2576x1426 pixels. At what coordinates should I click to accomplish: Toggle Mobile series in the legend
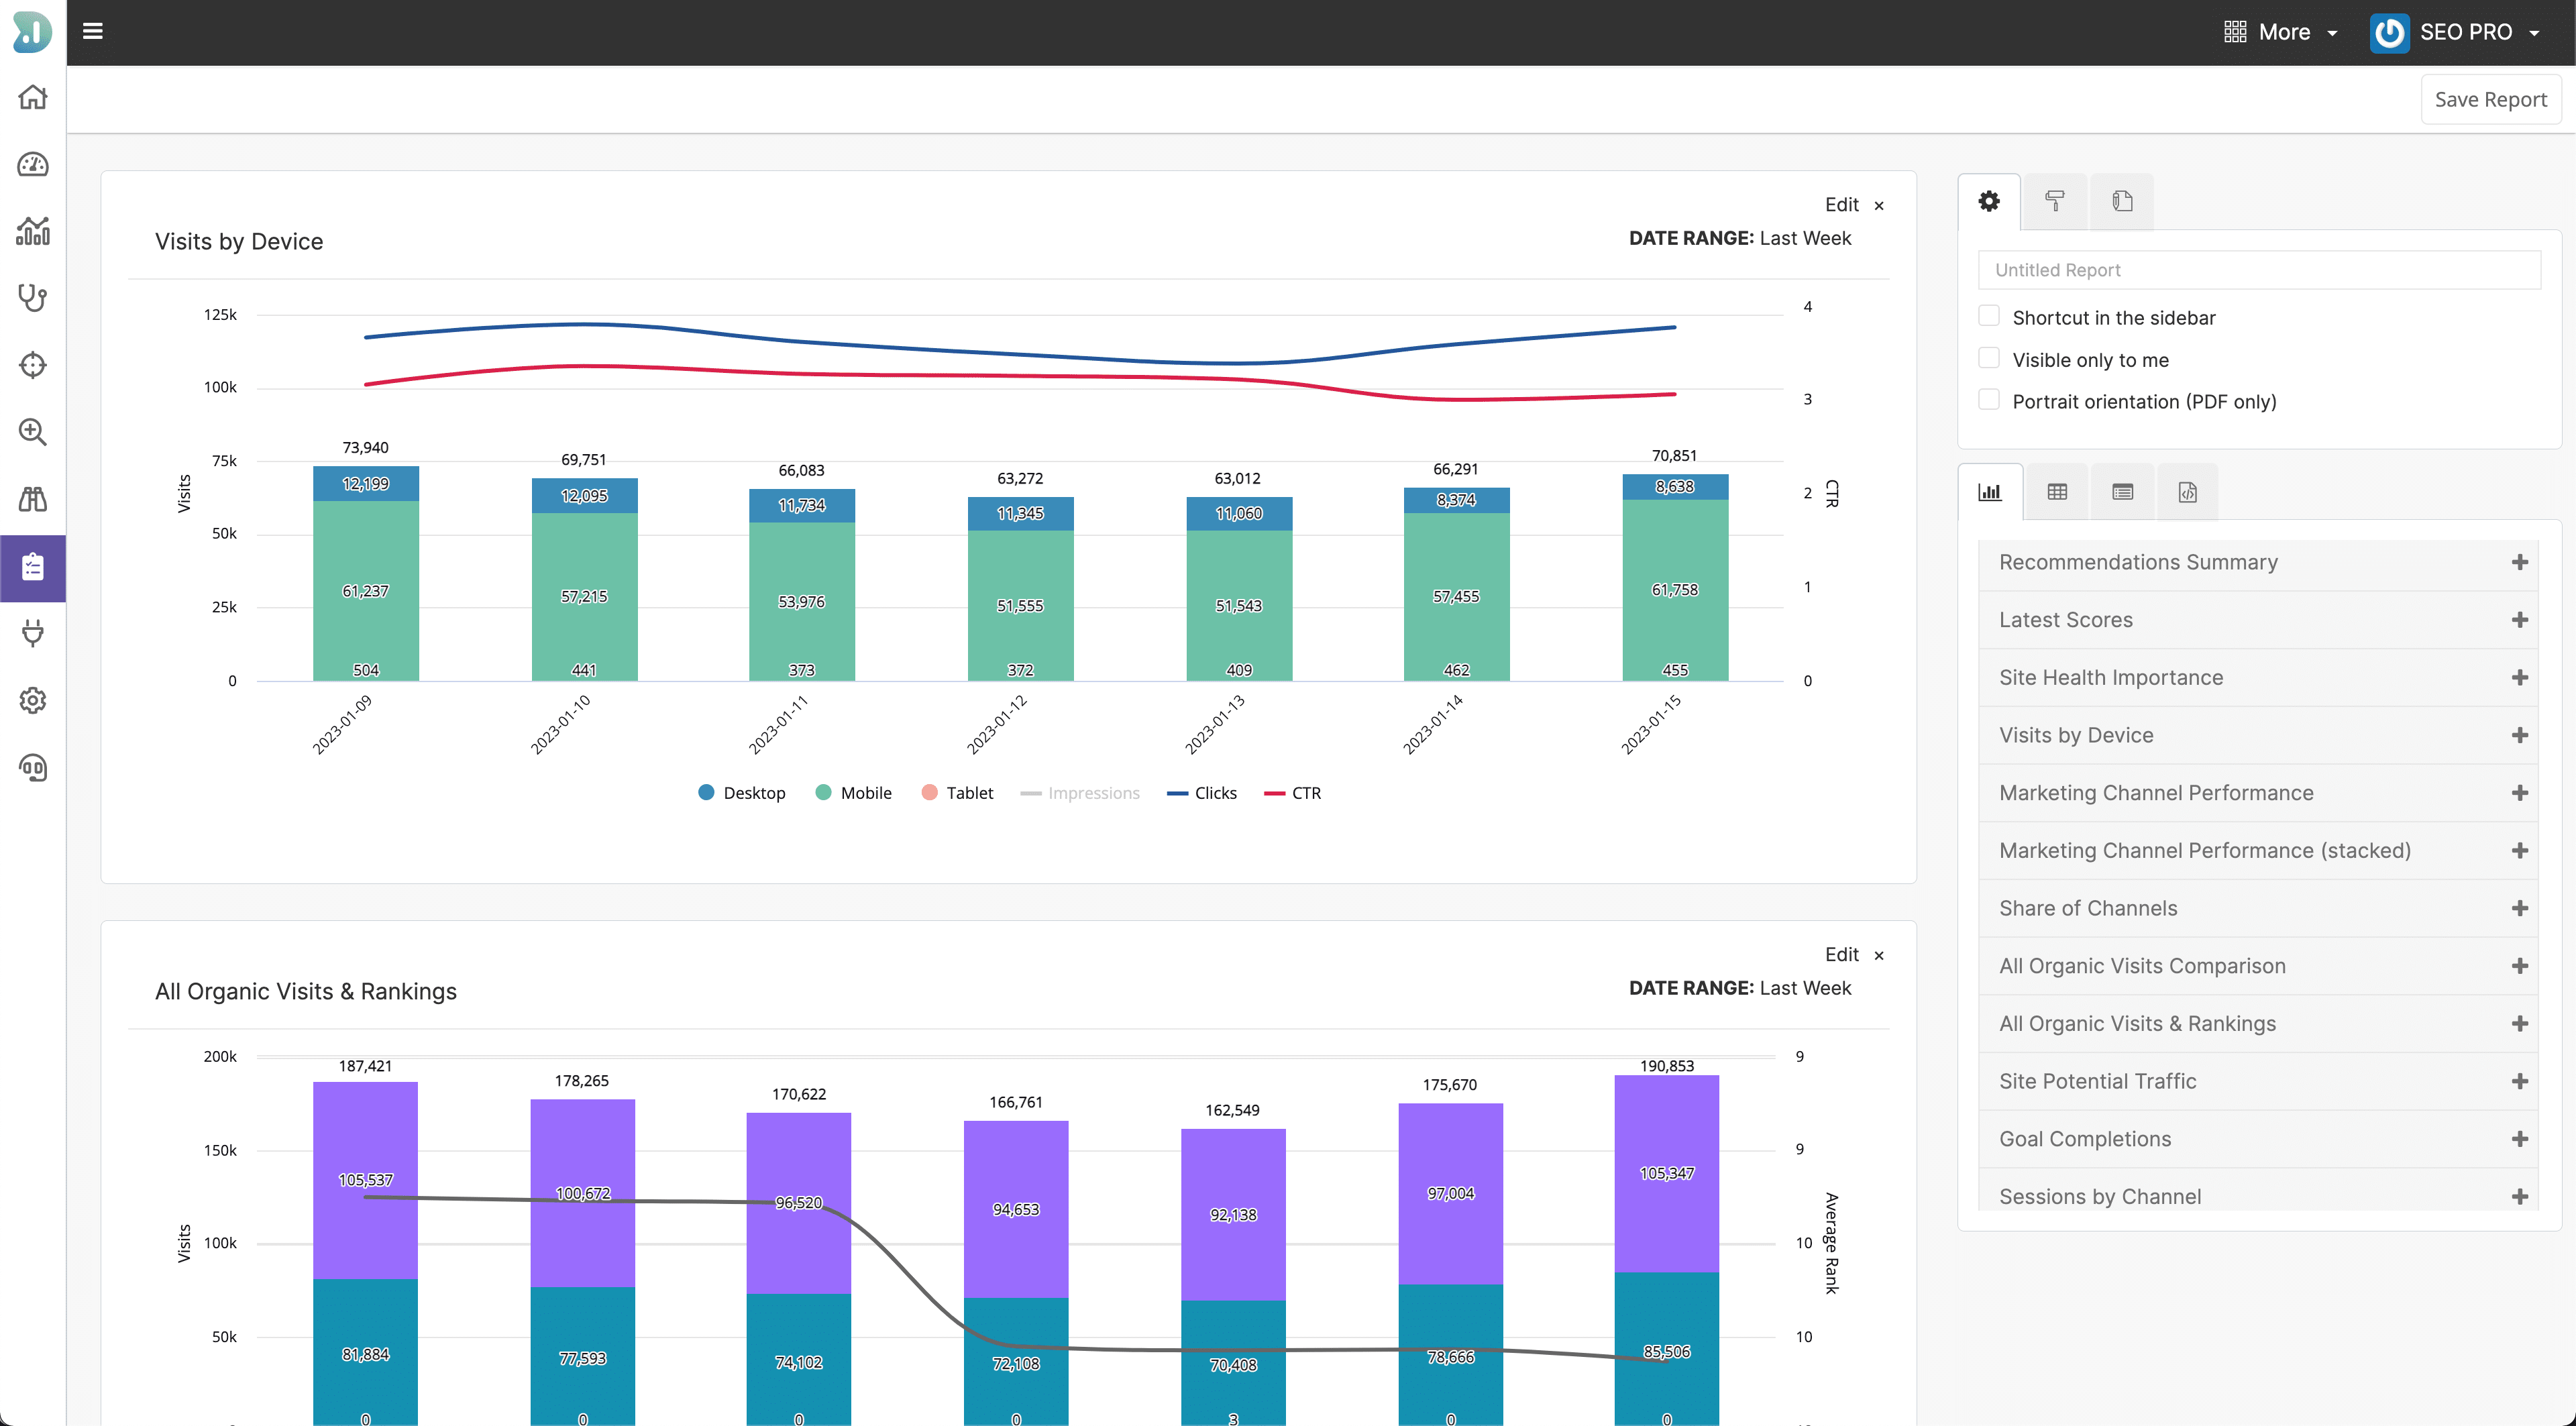pyautogui.click(x=853, y=793)
